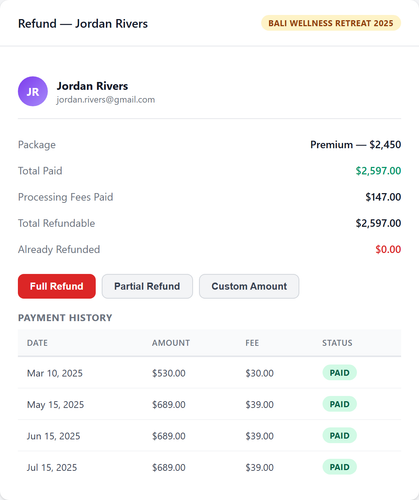Select the Jul 15, 2025 payment date
The width and height of the screenshot is (419, 500).
coord(52,467)
